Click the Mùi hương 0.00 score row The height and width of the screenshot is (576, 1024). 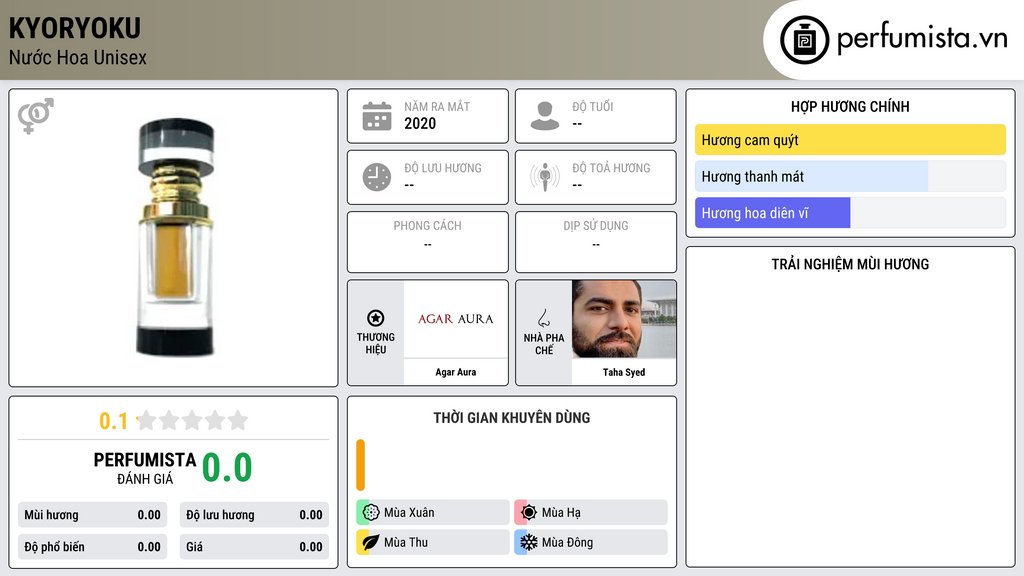click(92, 515)
